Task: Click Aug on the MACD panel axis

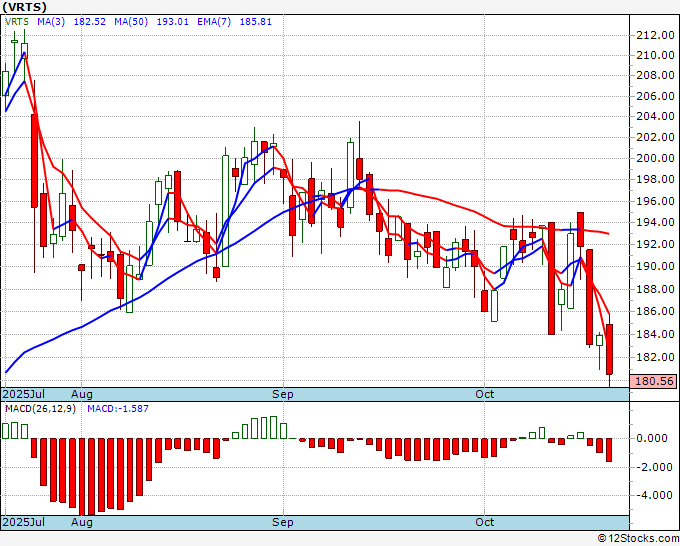Action: tap(82, 522)
